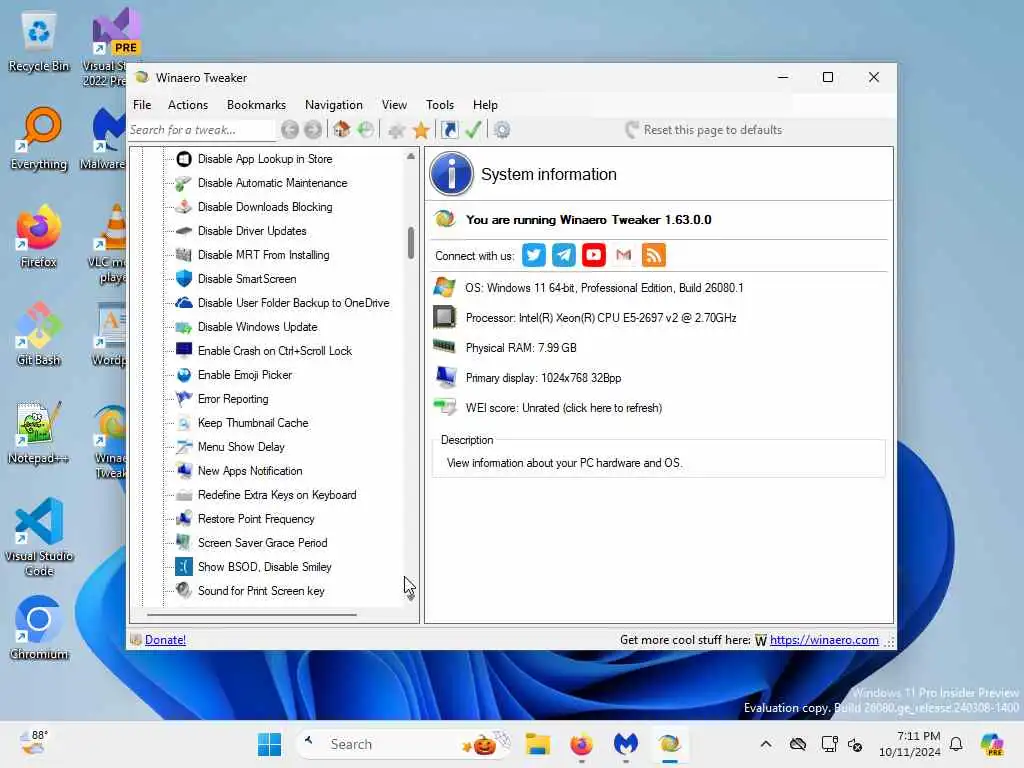Open the View menu
This screenshot has width=1024, height=768.
click(x=394, y=104)
